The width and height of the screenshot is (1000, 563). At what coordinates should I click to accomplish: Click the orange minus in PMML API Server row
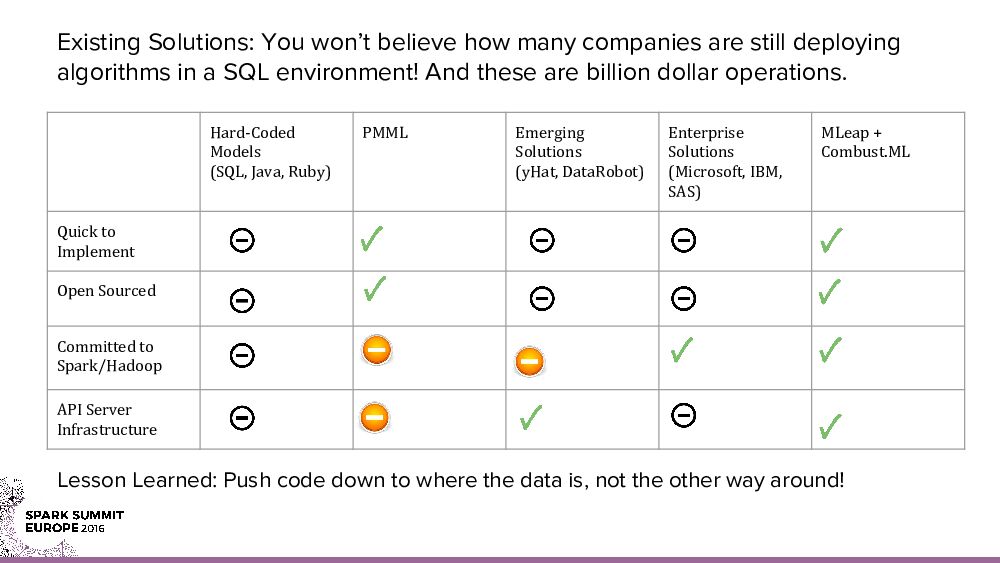[374, 416]
